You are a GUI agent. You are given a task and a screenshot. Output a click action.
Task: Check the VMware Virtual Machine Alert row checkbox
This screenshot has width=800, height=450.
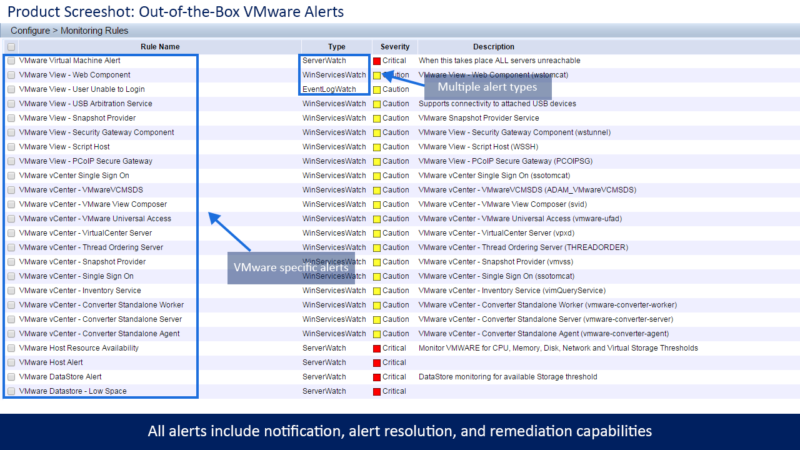click(11, 61)
